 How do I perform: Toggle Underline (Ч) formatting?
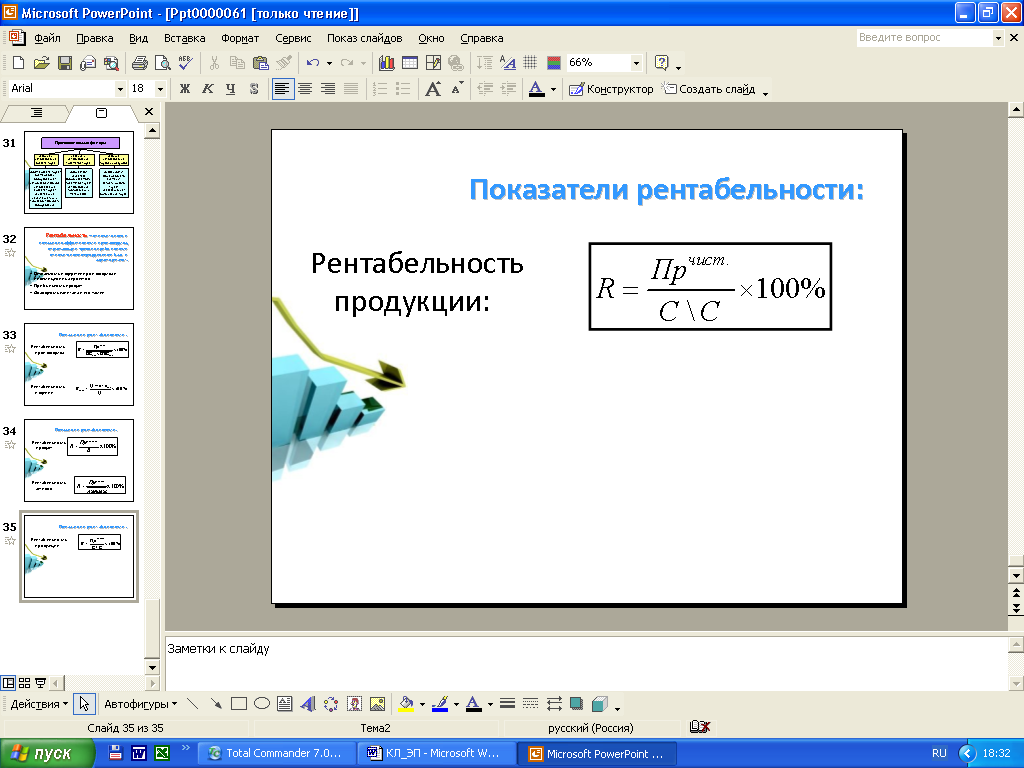231,89
